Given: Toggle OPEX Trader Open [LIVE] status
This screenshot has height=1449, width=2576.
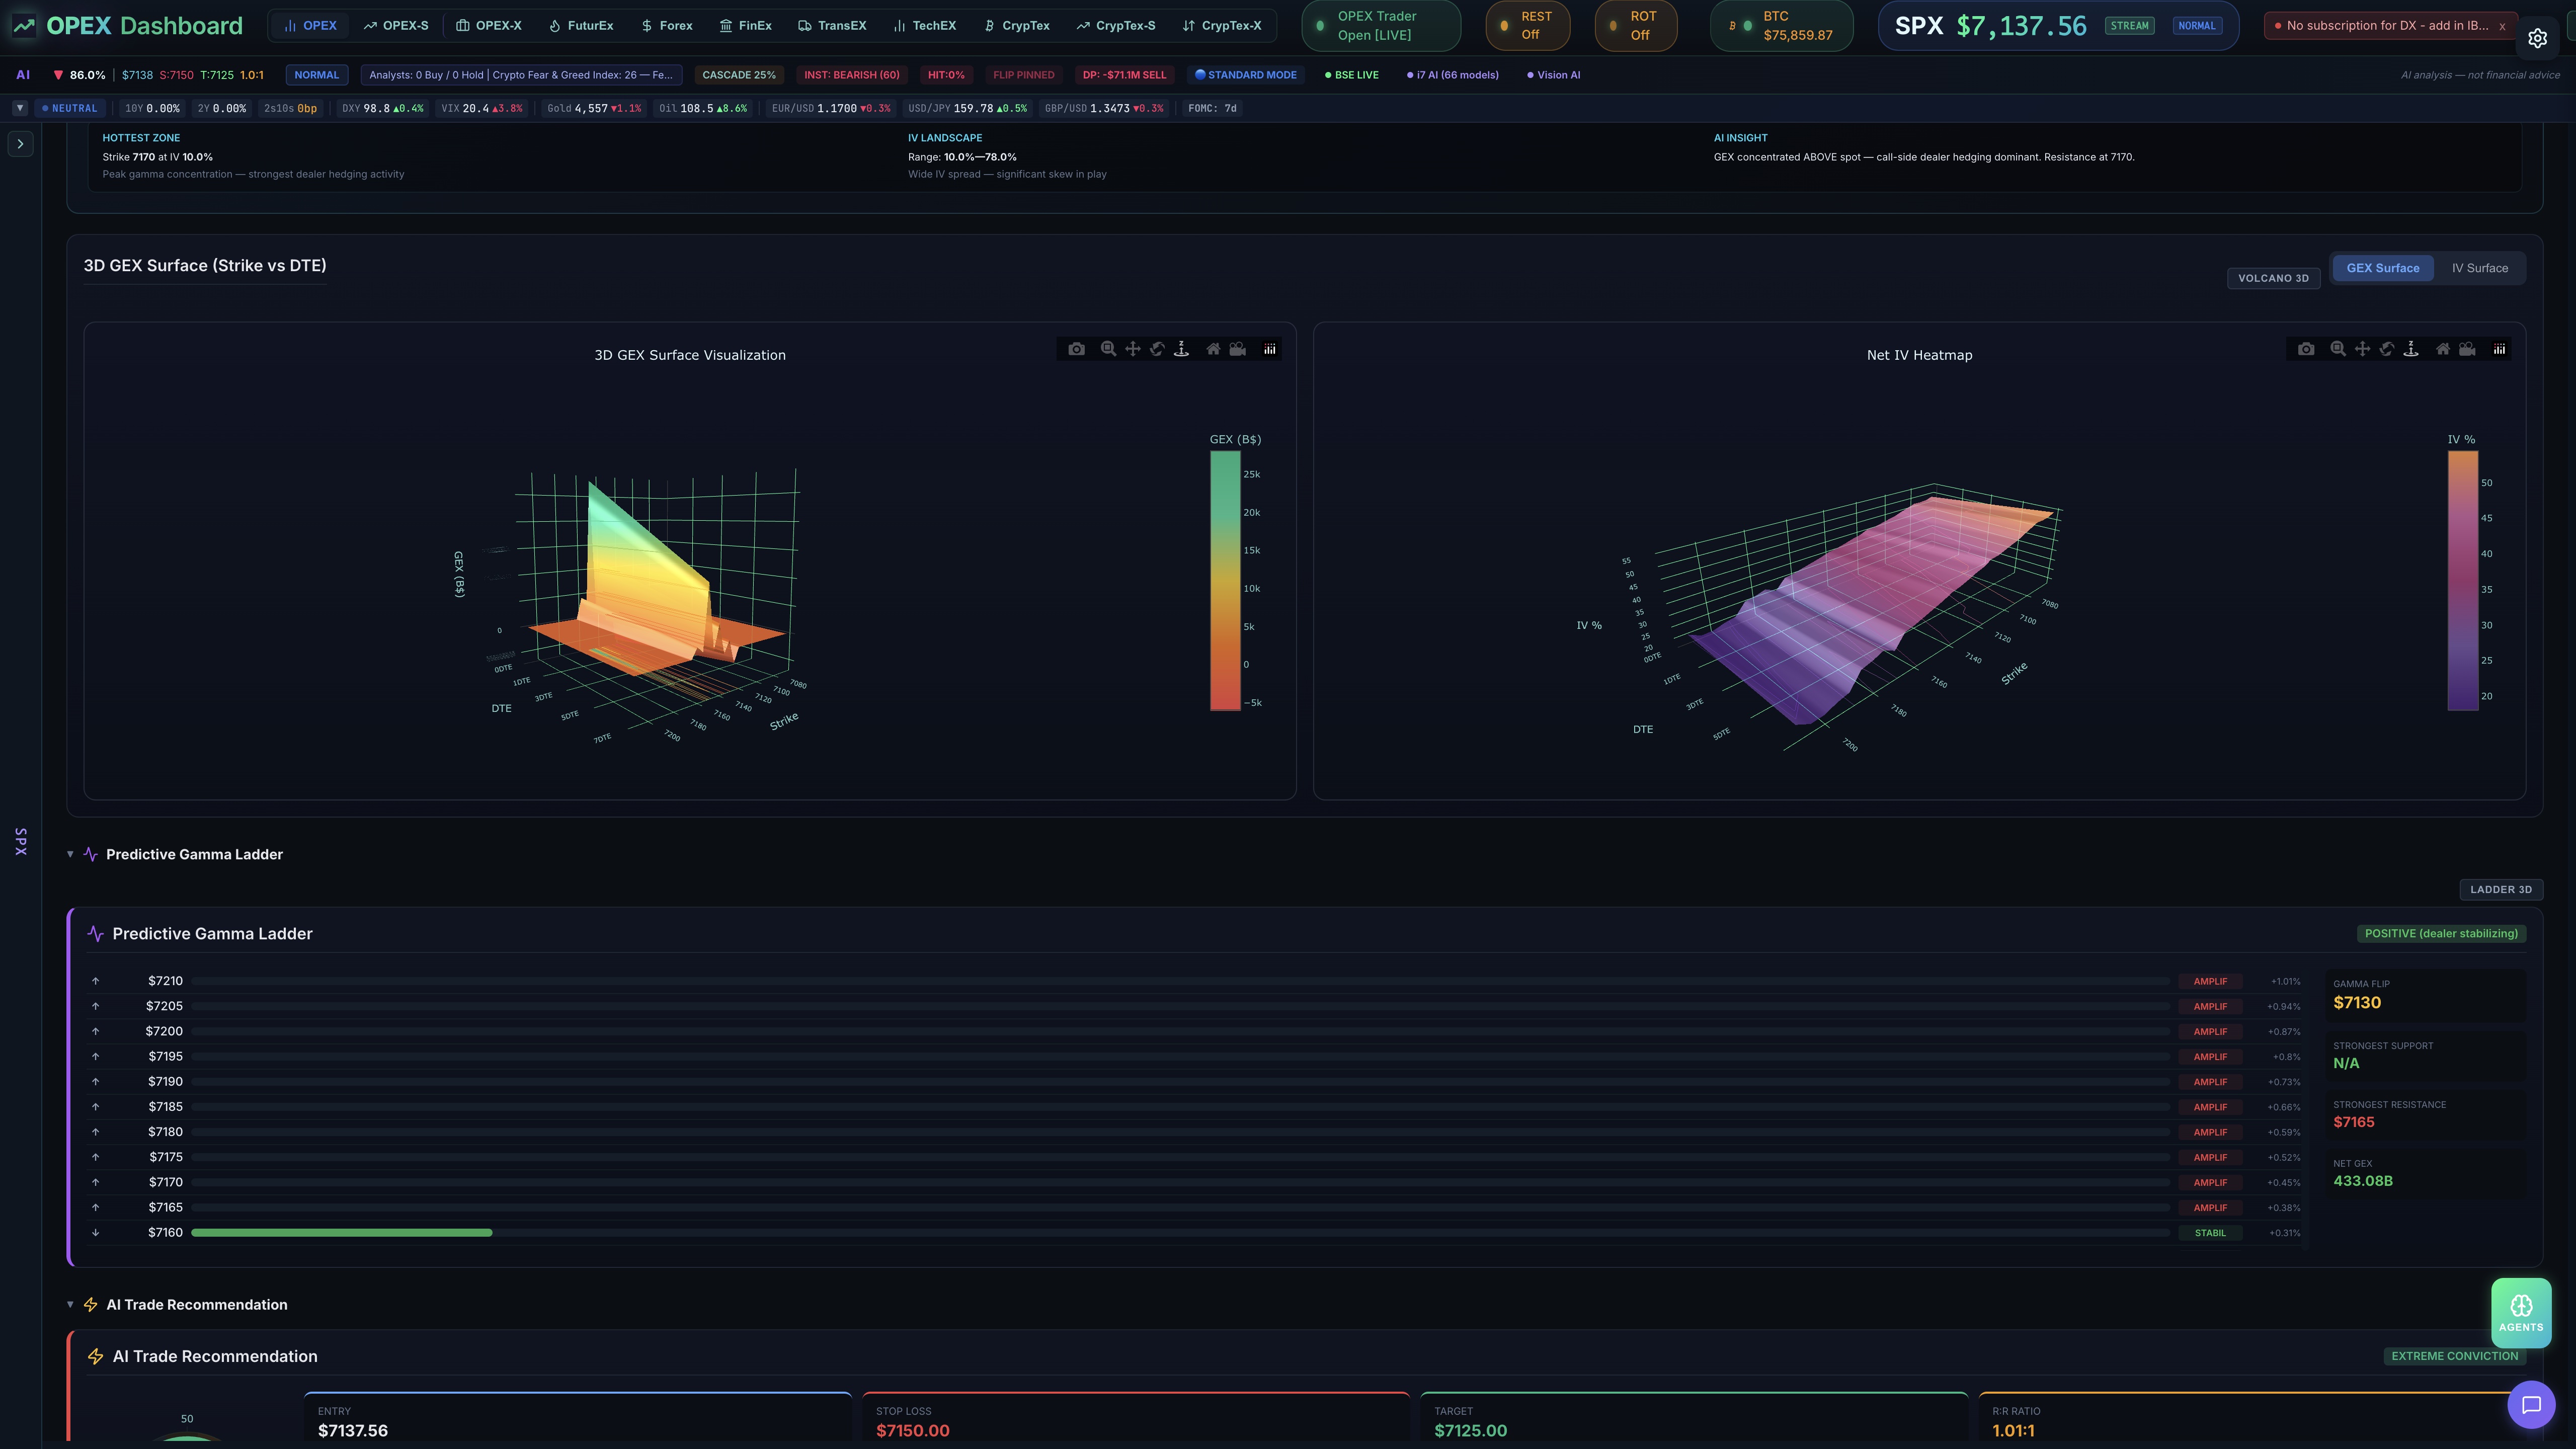Looking at the screenshot, I should pyautogui.click(x=1381, y=26).
